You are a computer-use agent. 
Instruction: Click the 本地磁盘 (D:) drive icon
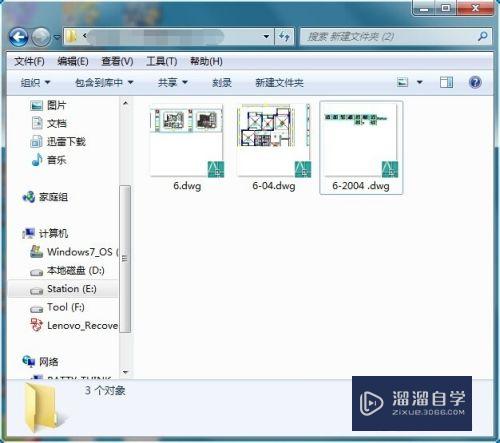point(36,273)
